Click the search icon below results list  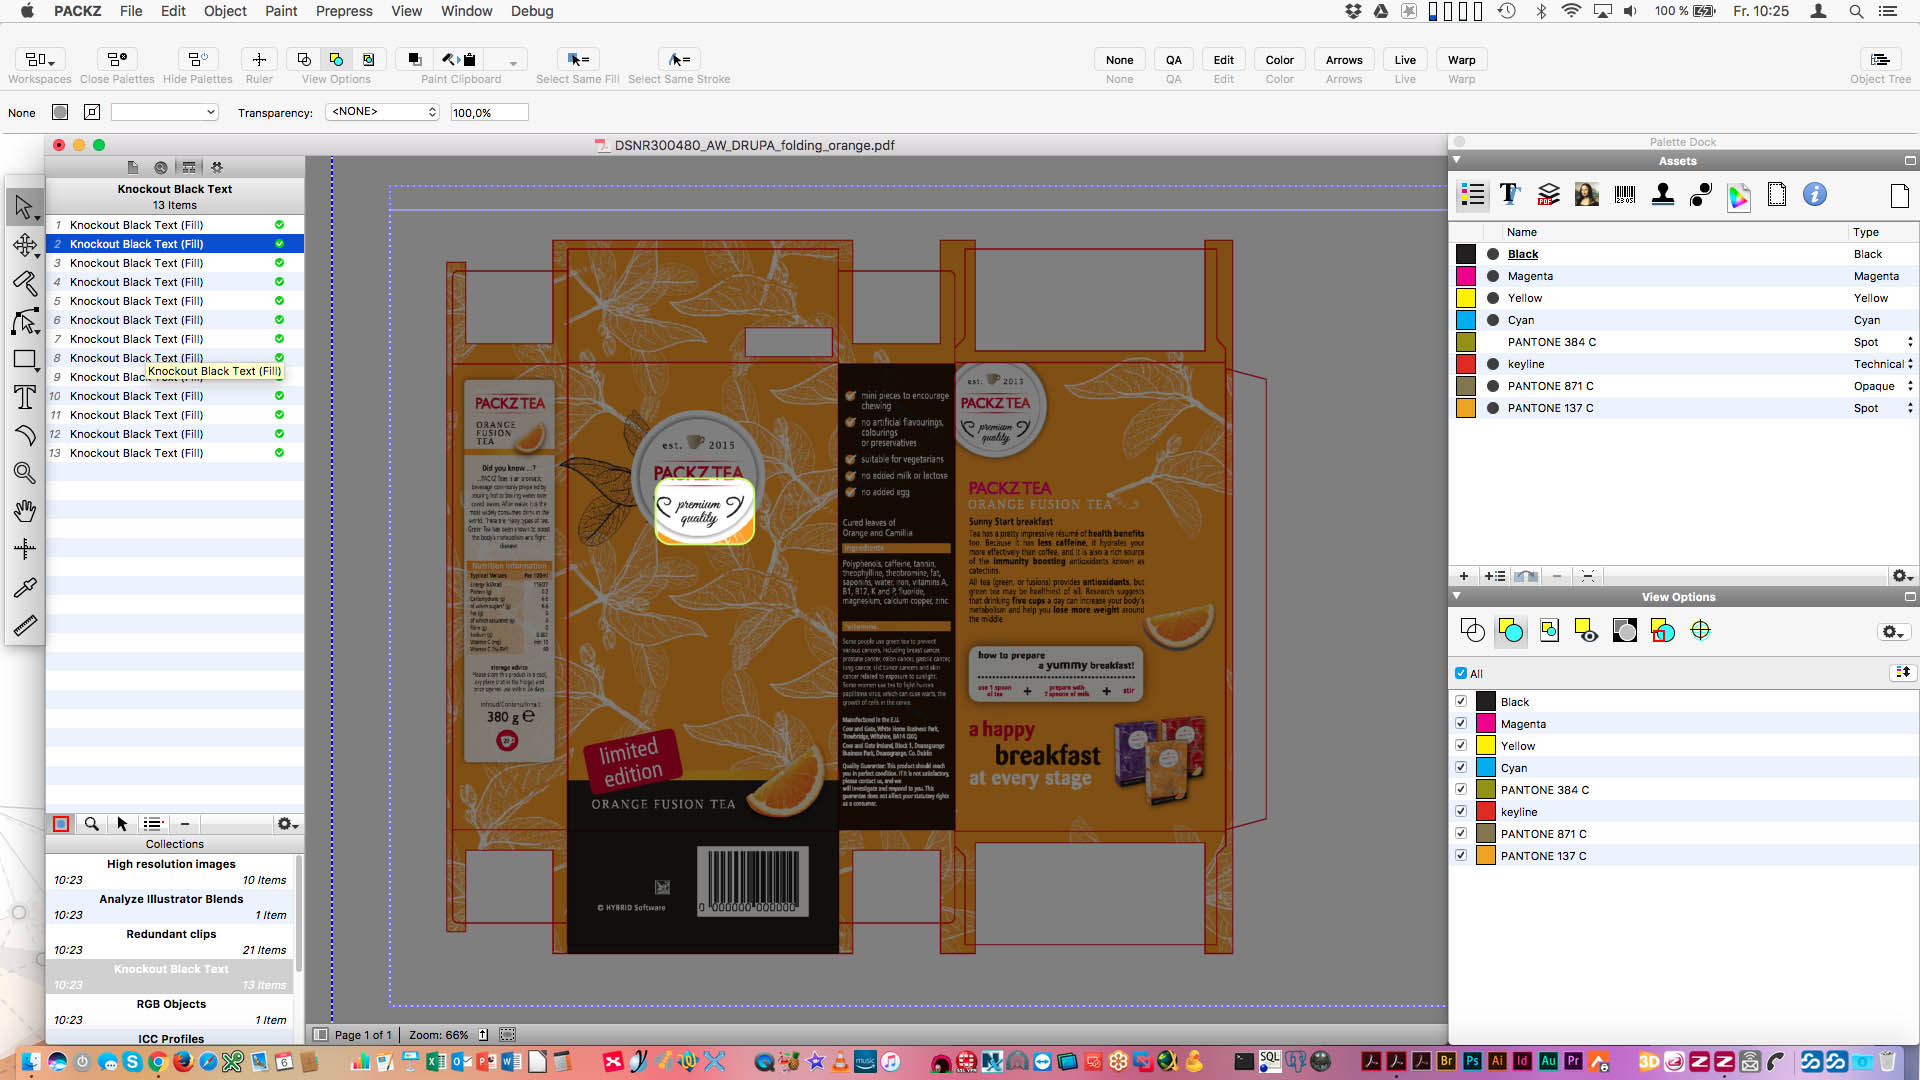point(91,824)
